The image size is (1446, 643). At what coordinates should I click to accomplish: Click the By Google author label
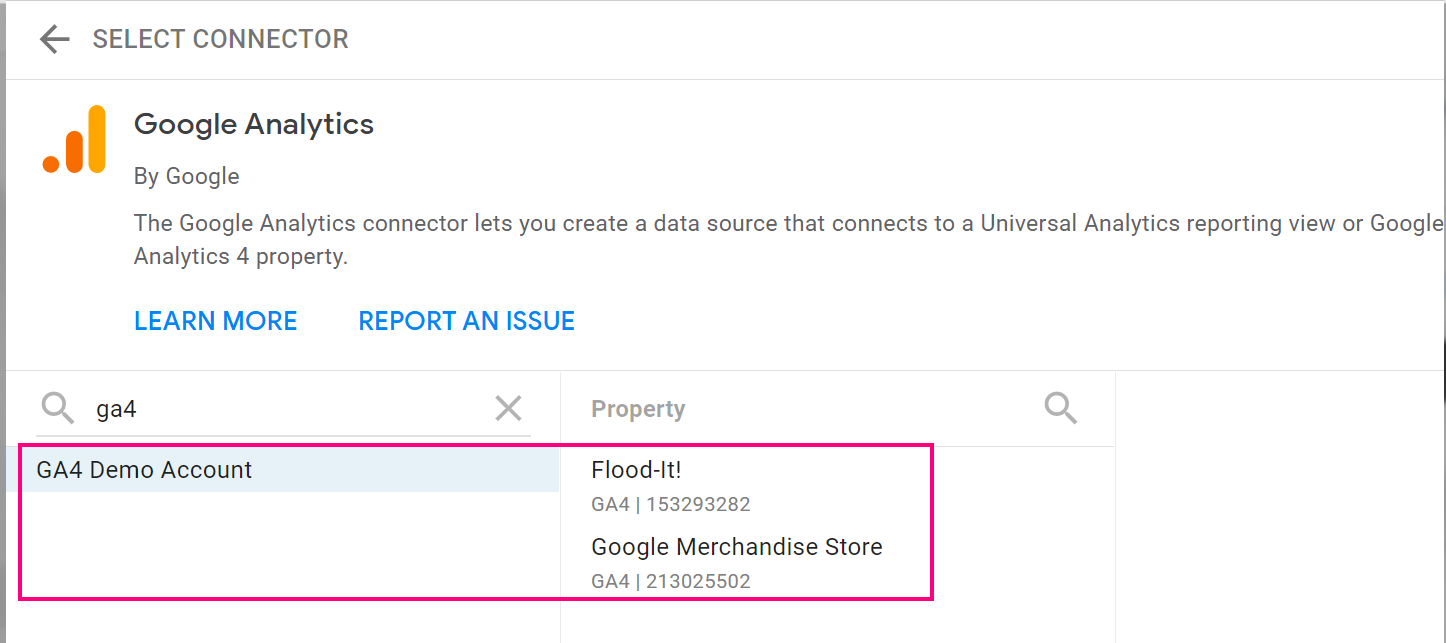coord(187,177)
